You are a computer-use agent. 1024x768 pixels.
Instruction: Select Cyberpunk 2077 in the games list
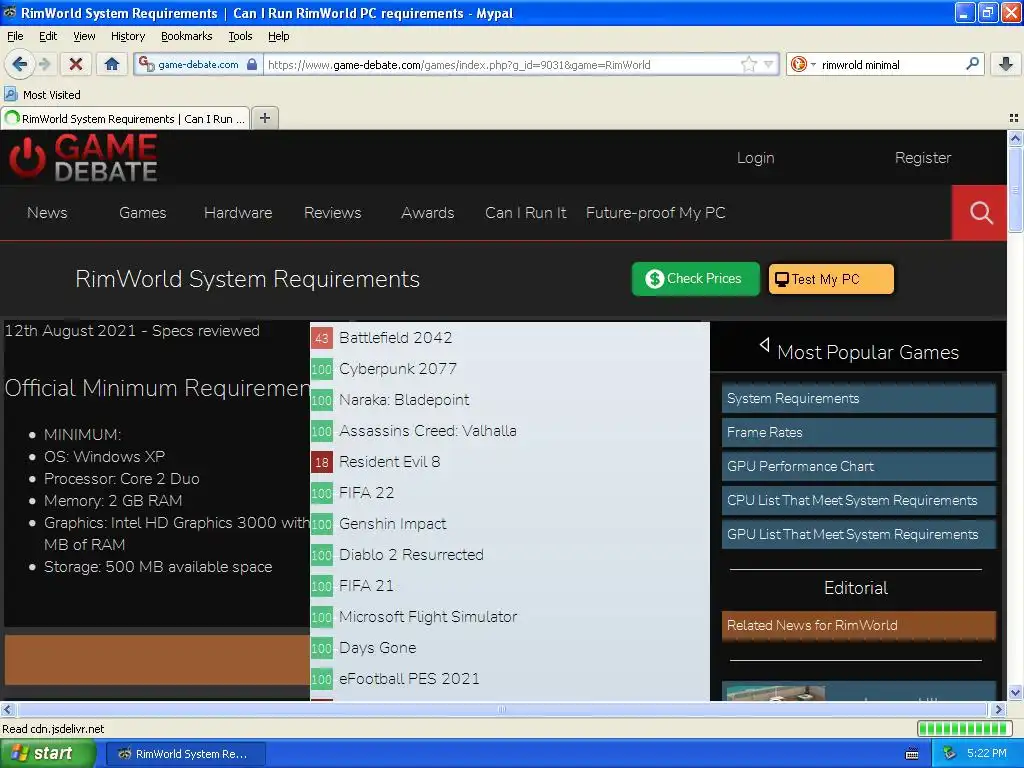pyautogui.click(x=398, y=368)
